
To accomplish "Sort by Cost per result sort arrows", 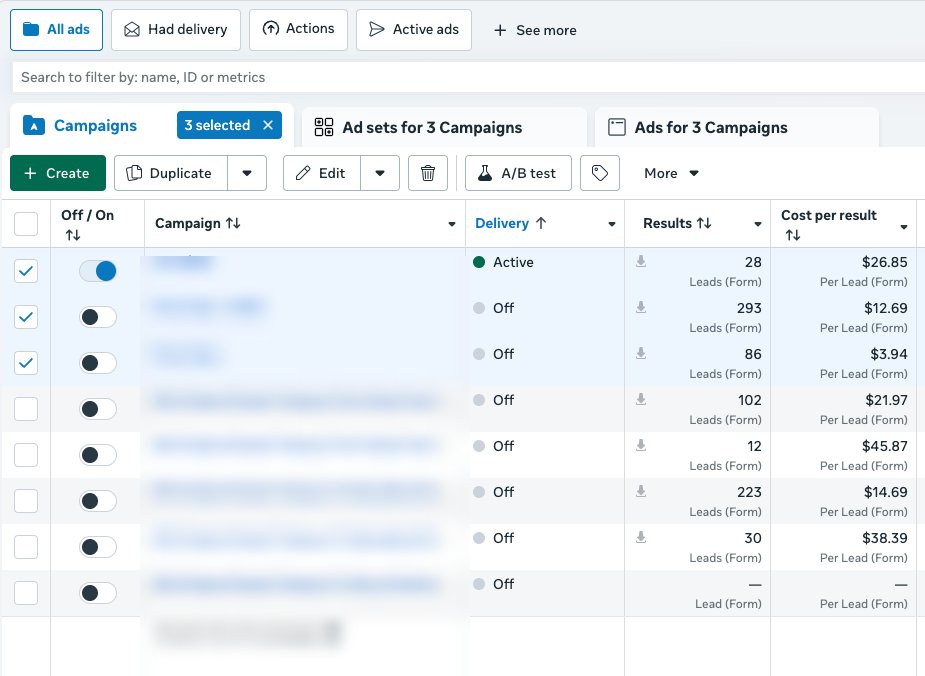I will tap(793, 235).
